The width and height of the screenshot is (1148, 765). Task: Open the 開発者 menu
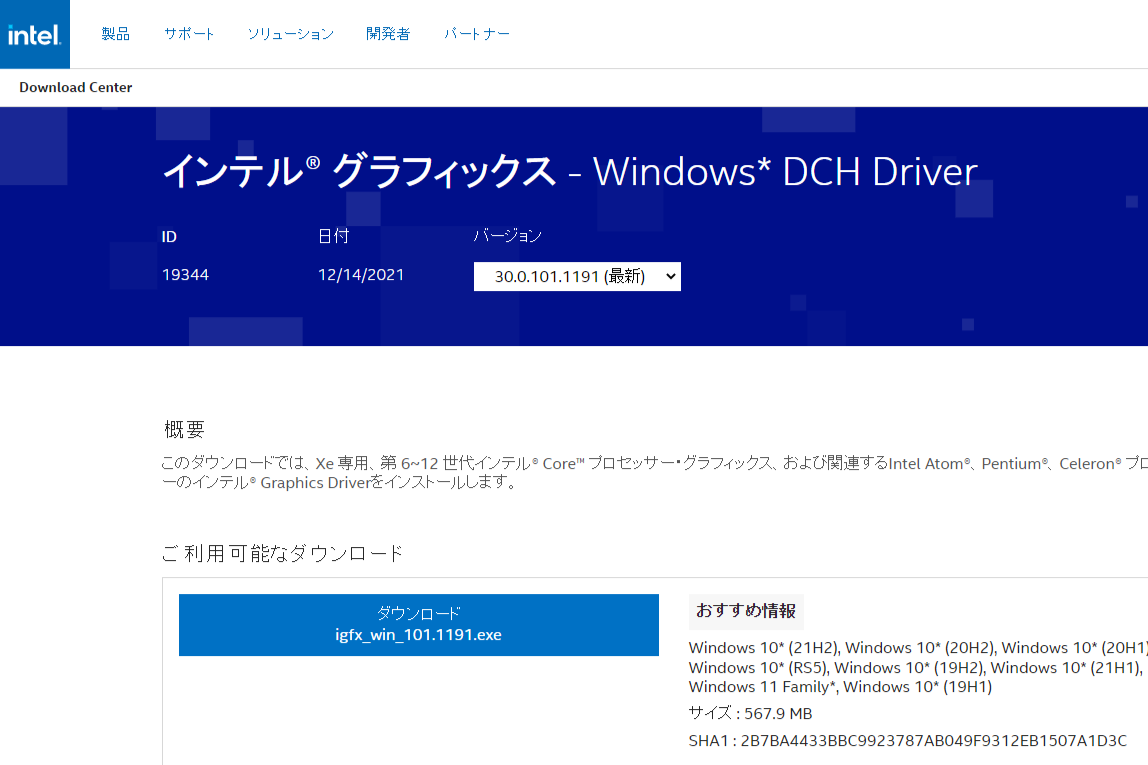tap(388, 34)
